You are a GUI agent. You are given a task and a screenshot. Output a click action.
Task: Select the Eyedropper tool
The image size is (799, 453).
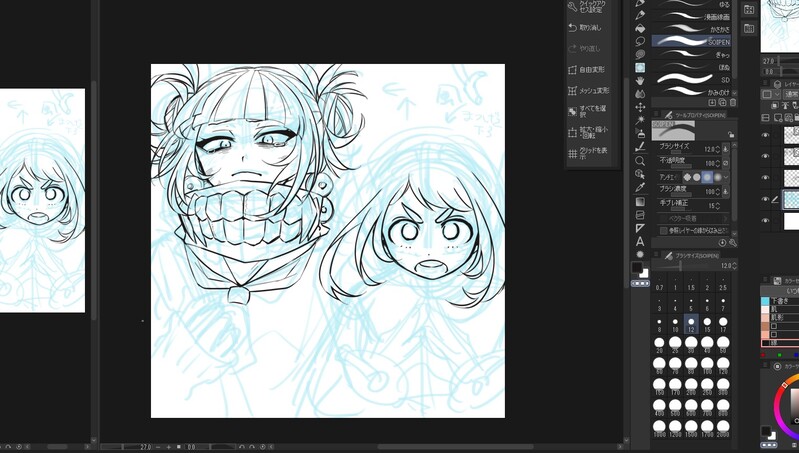click(641, 188)
